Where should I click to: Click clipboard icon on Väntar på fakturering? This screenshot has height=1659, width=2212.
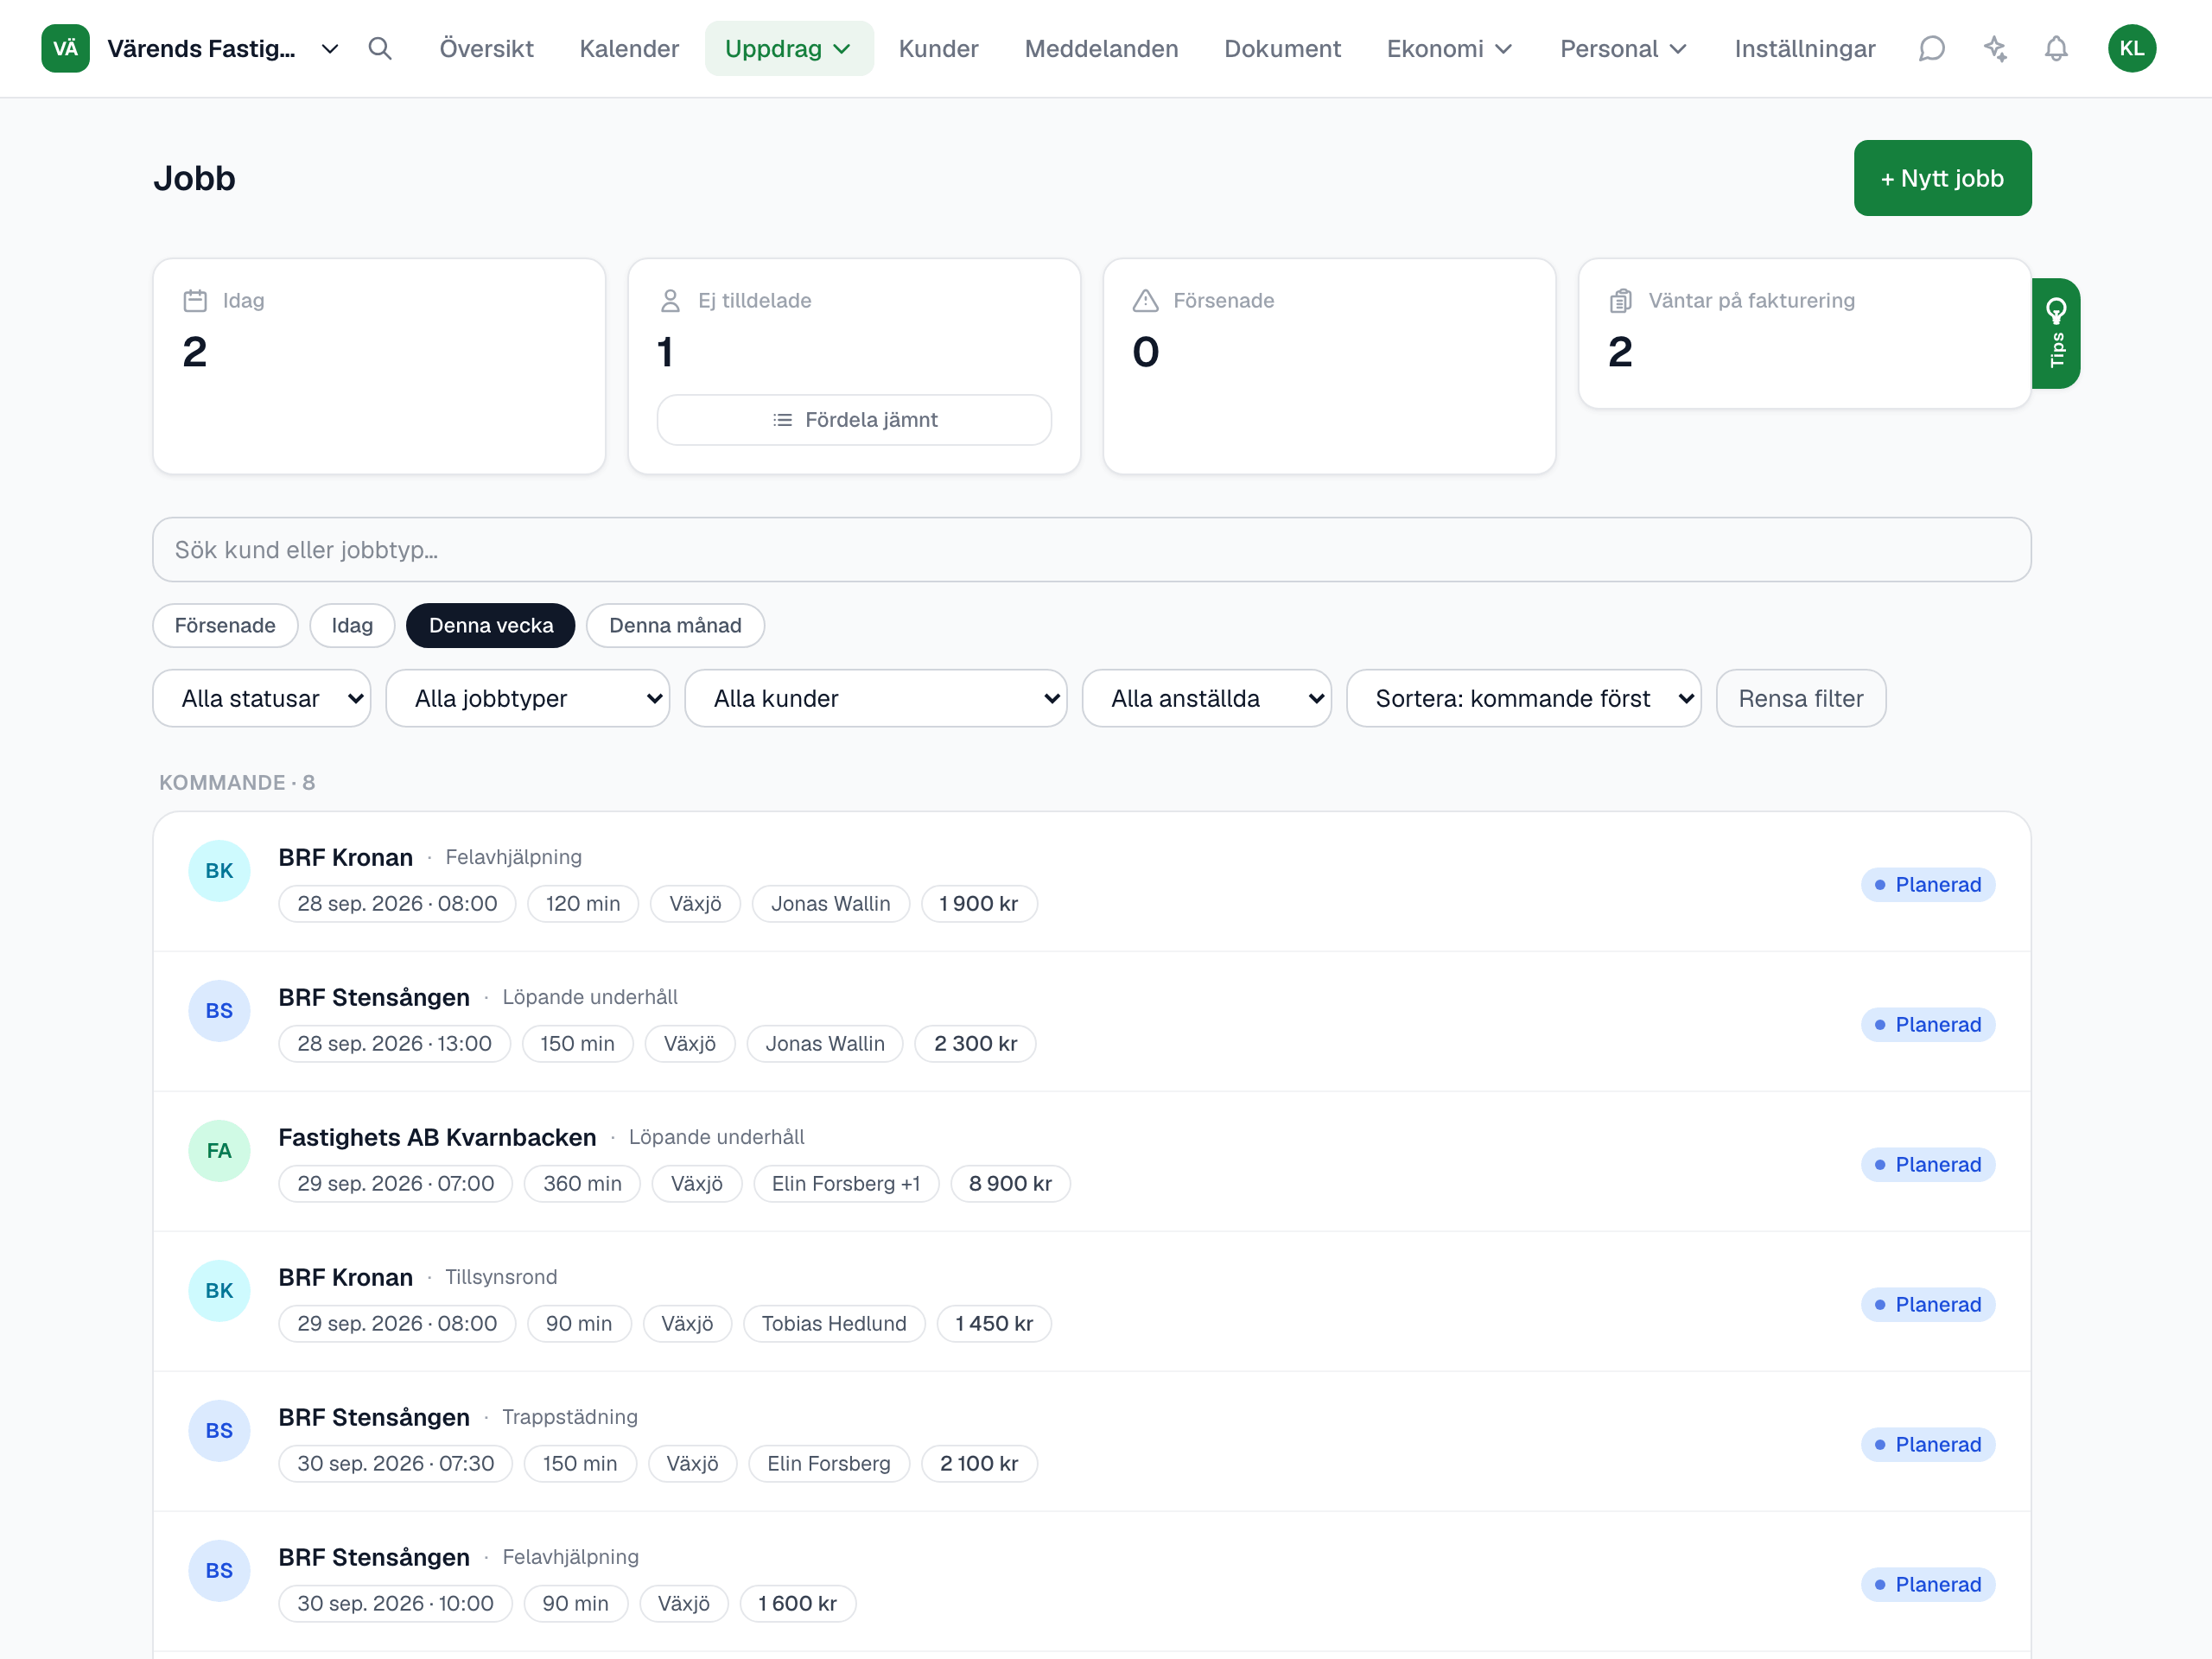click(1621, 300)
